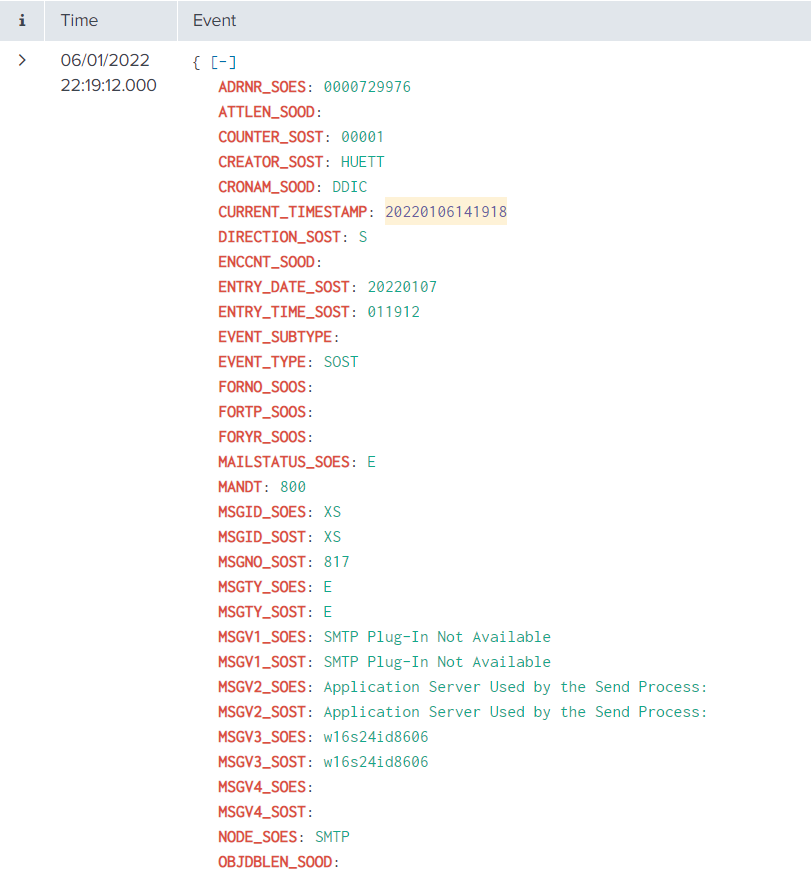
Task: Click the timestamp 06/01/2022 22:19:12.000
Action: point(106,72)
